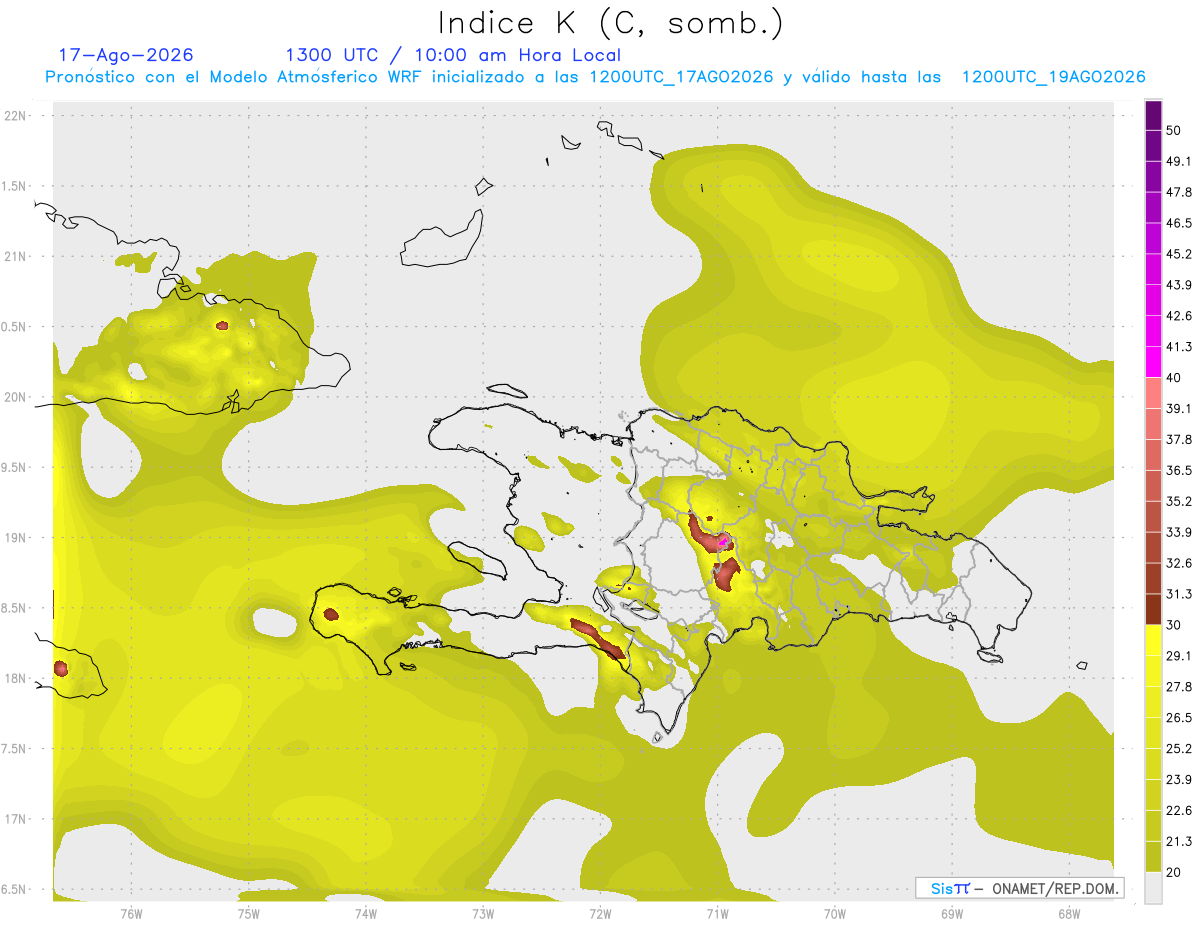Click the "43.9" color scale value
Viewport: 1200px width, 927px height.
point(1179,285)
